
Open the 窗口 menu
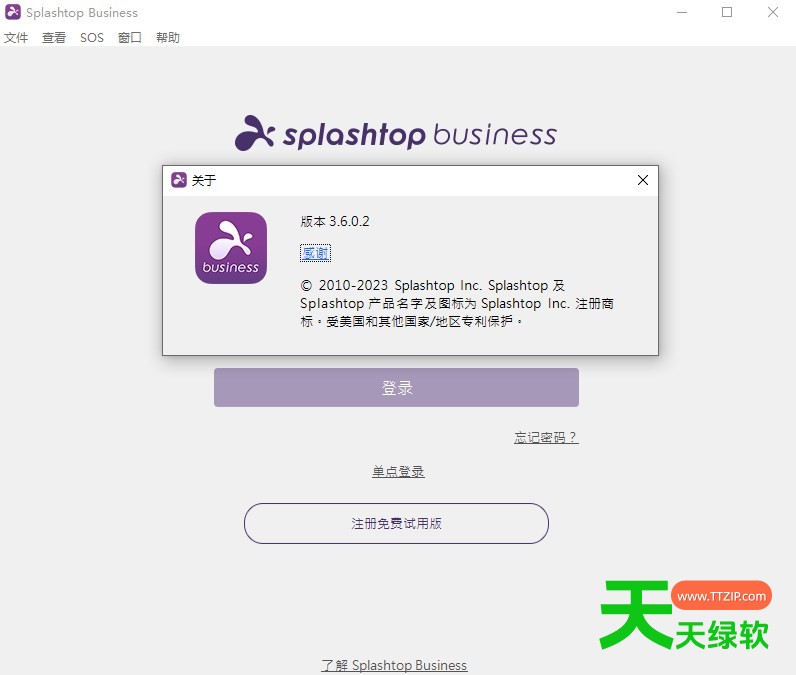click(129, 38)
